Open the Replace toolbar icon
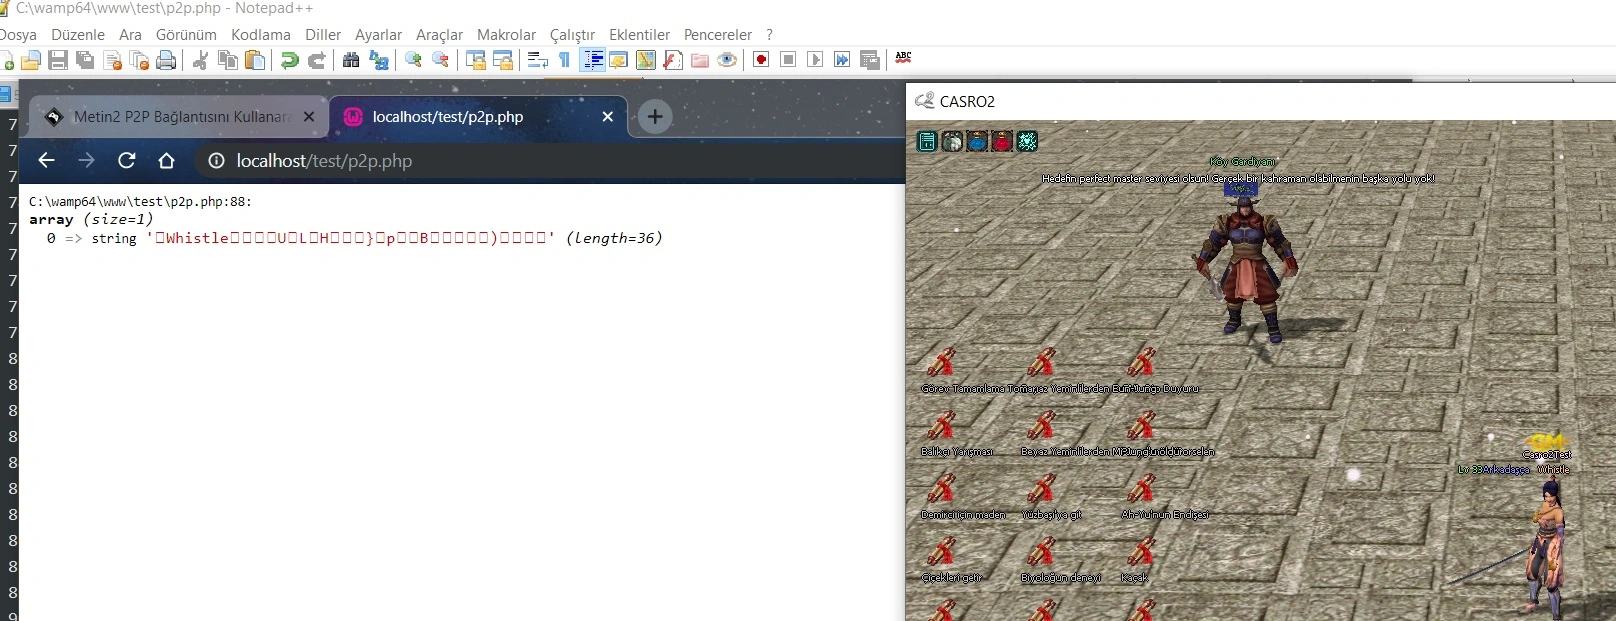The width and height of the screenshot is (1616, 621). point(378,60)
